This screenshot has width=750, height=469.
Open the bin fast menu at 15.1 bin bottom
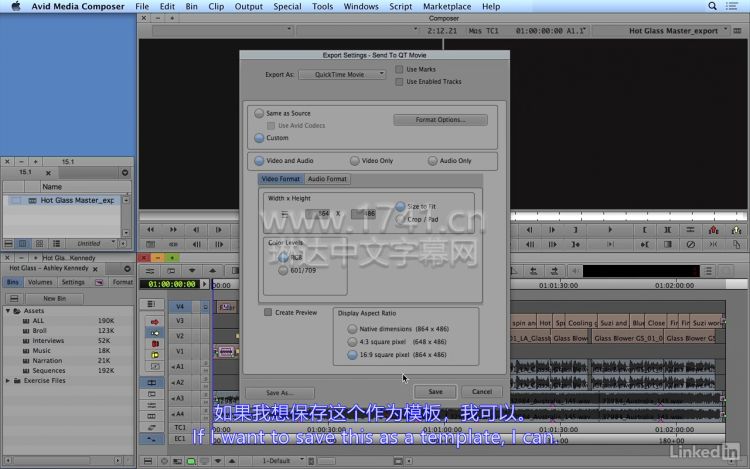(8, 244)
